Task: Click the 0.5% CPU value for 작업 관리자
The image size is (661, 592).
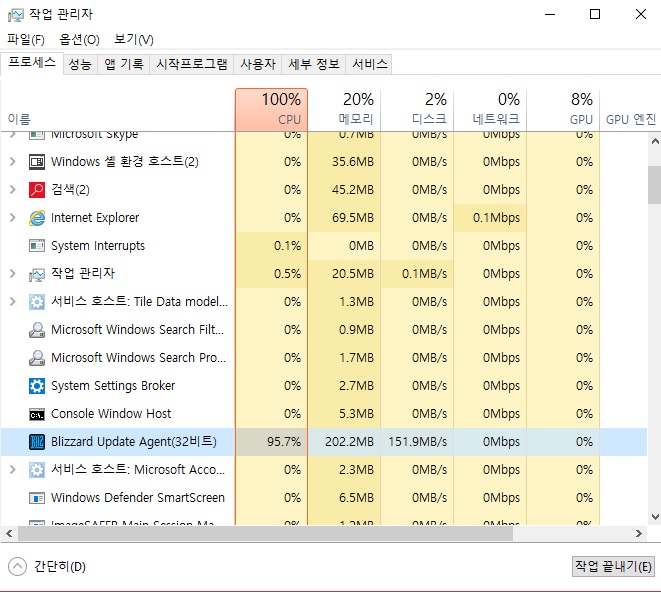Action: pos(288,274)
